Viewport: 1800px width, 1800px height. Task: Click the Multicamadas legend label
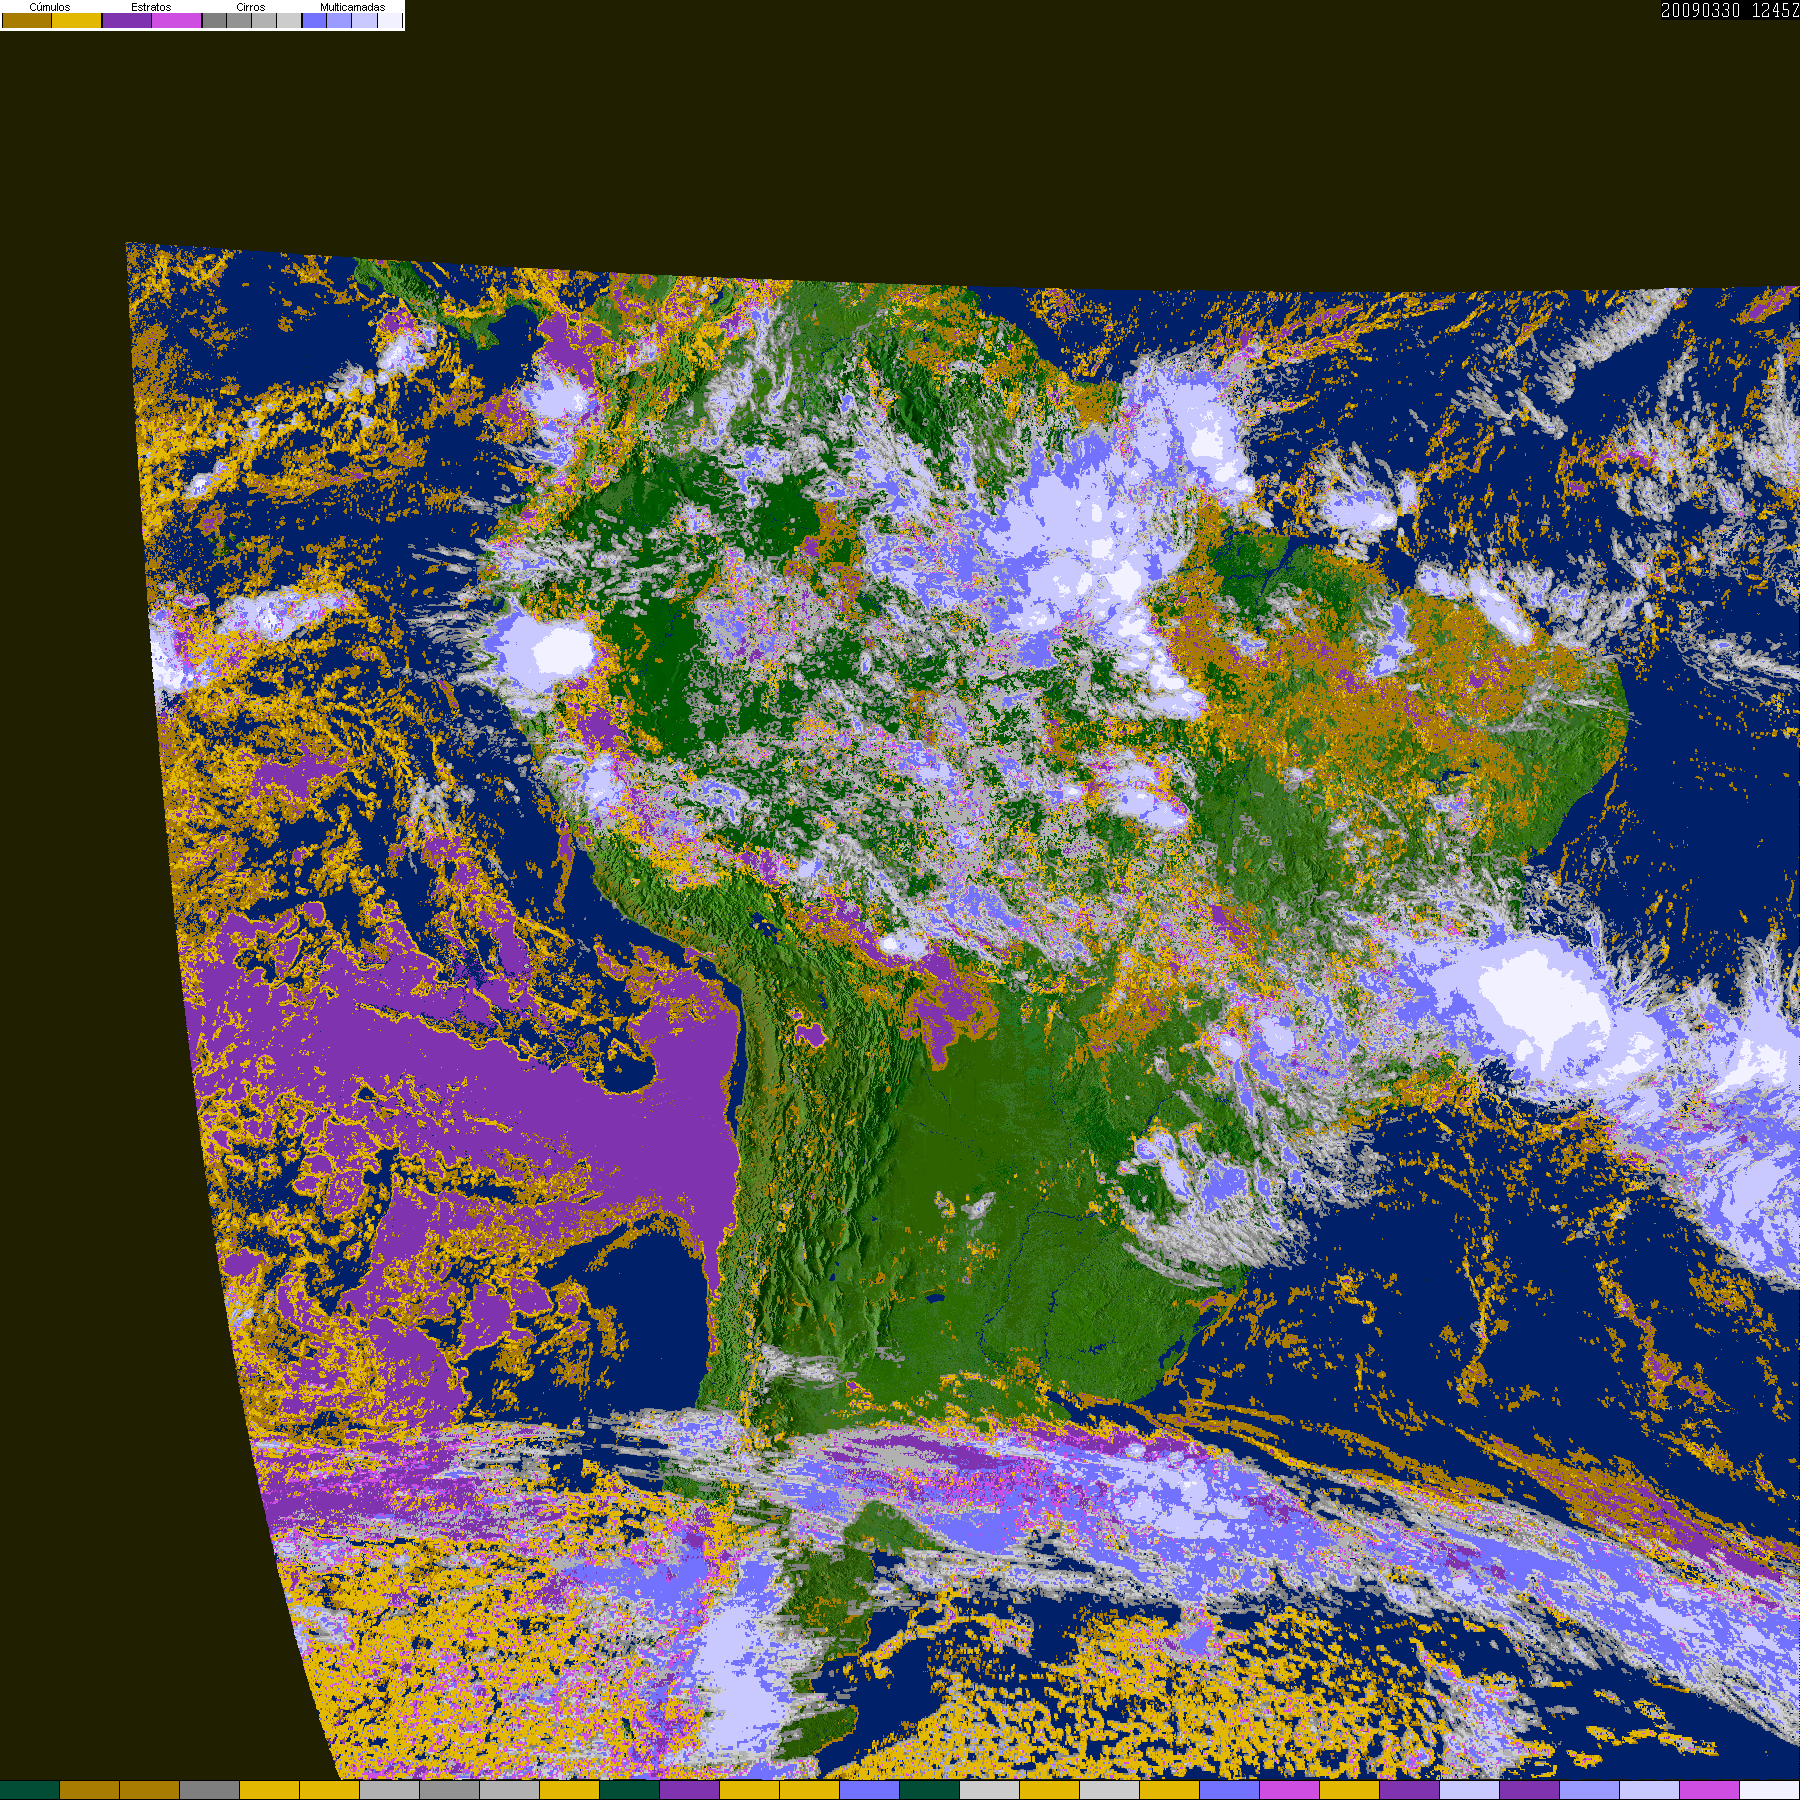tap(352, 7)
